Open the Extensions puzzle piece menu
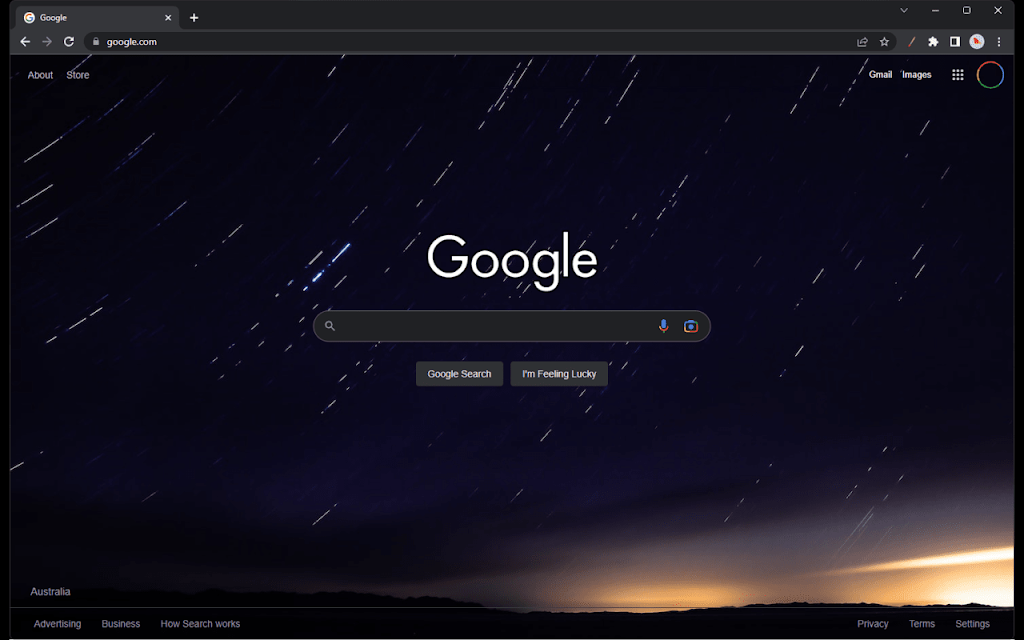 (933, 42)
